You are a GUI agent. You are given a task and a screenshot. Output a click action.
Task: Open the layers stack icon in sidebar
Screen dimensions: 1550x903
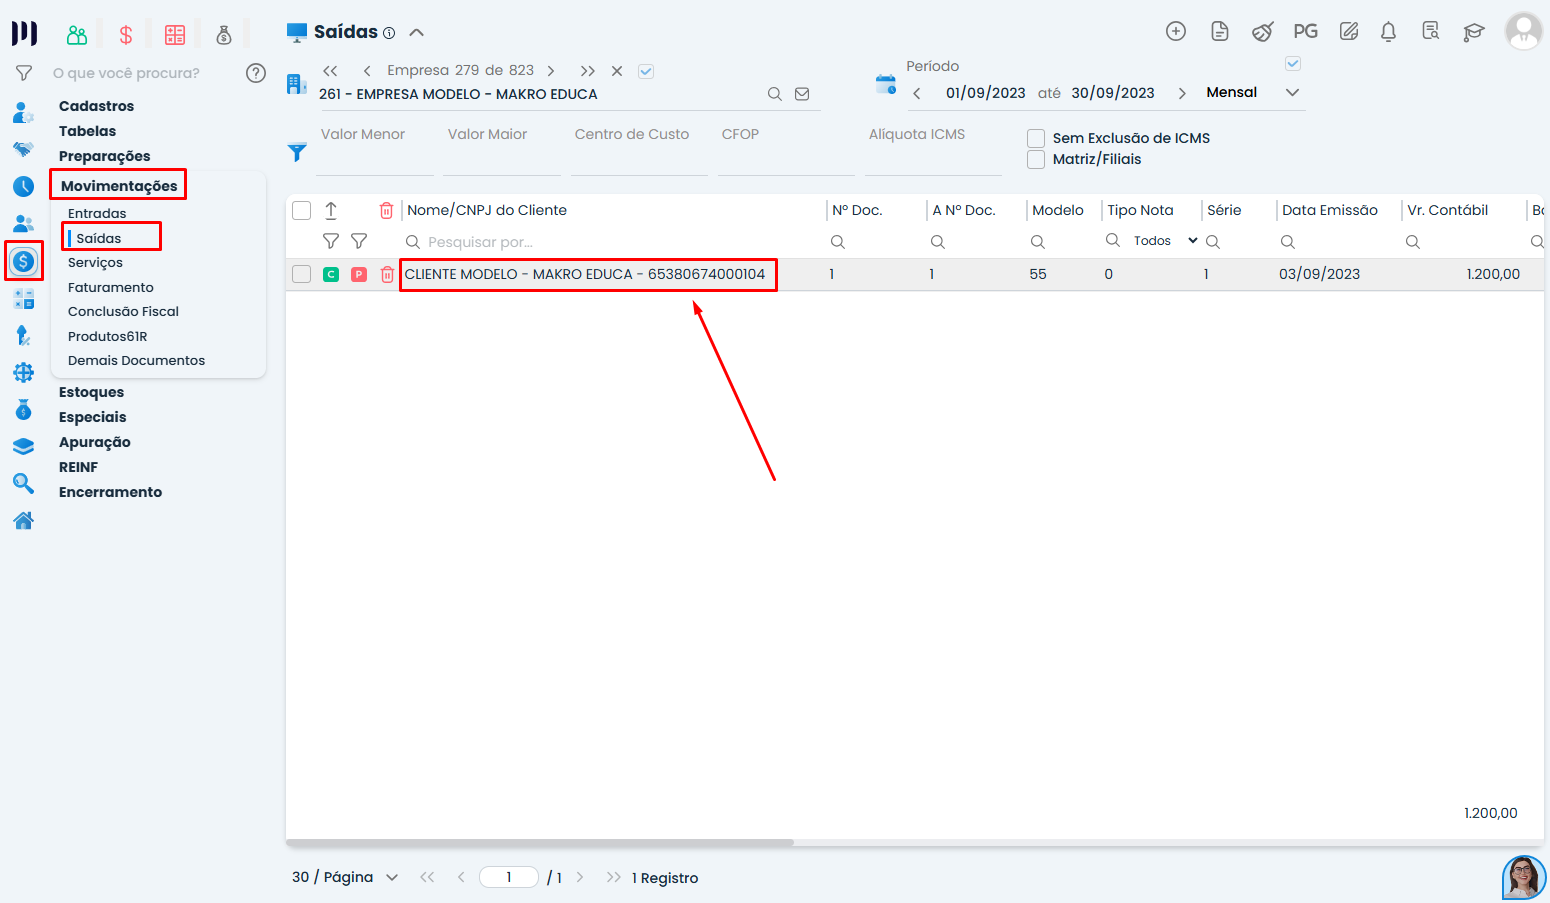click(x=24, y=446)
